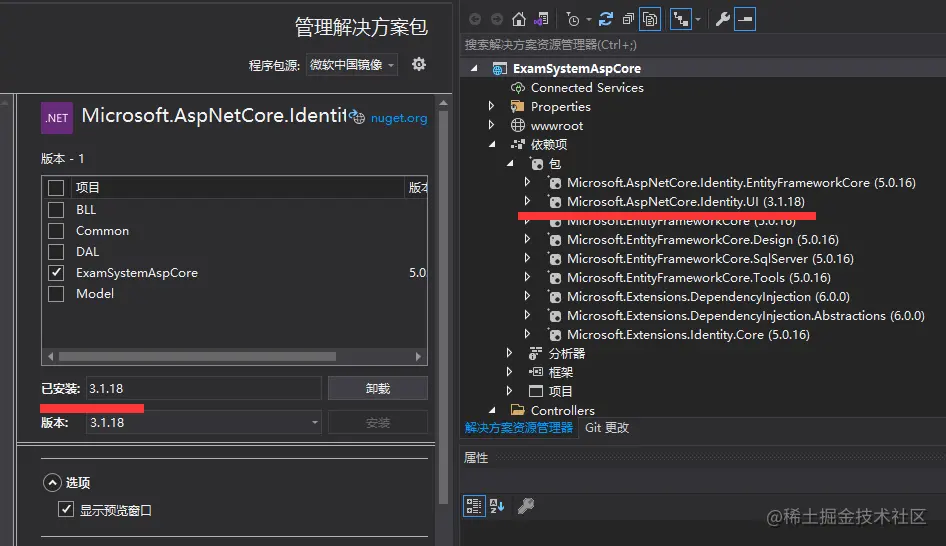Click the Property Pages wrench icon in 属性
This screenshot has height=546, width=946.
pos(525,506)
